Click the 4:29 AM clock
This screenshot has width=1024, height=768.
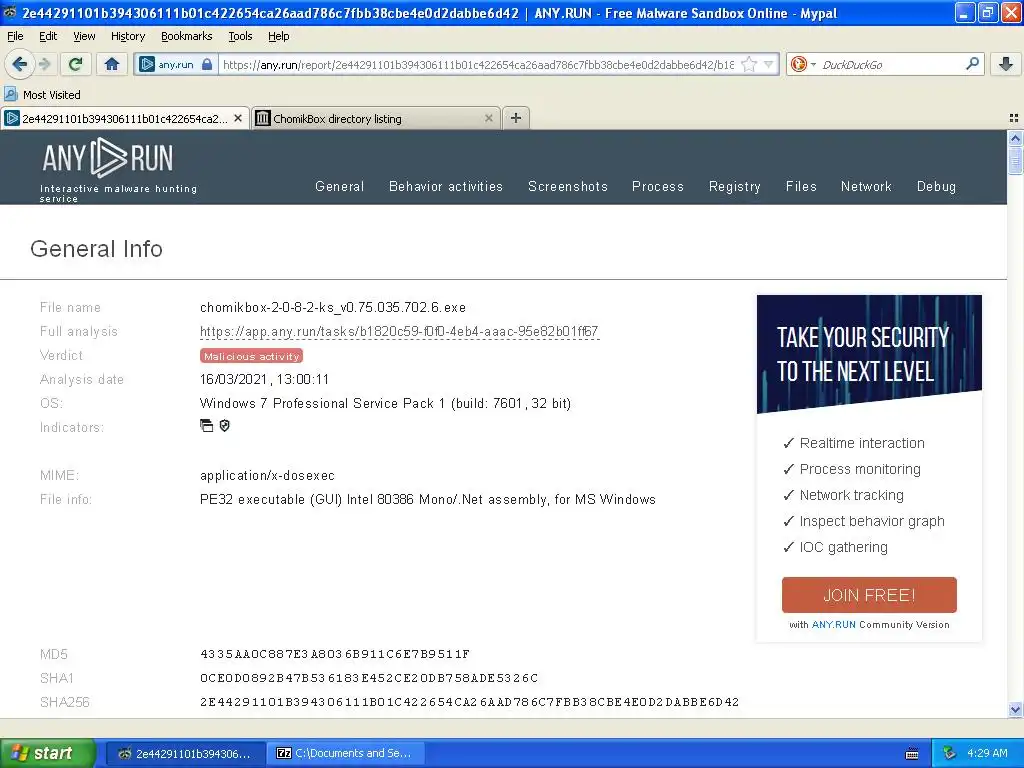pos(987,753)
